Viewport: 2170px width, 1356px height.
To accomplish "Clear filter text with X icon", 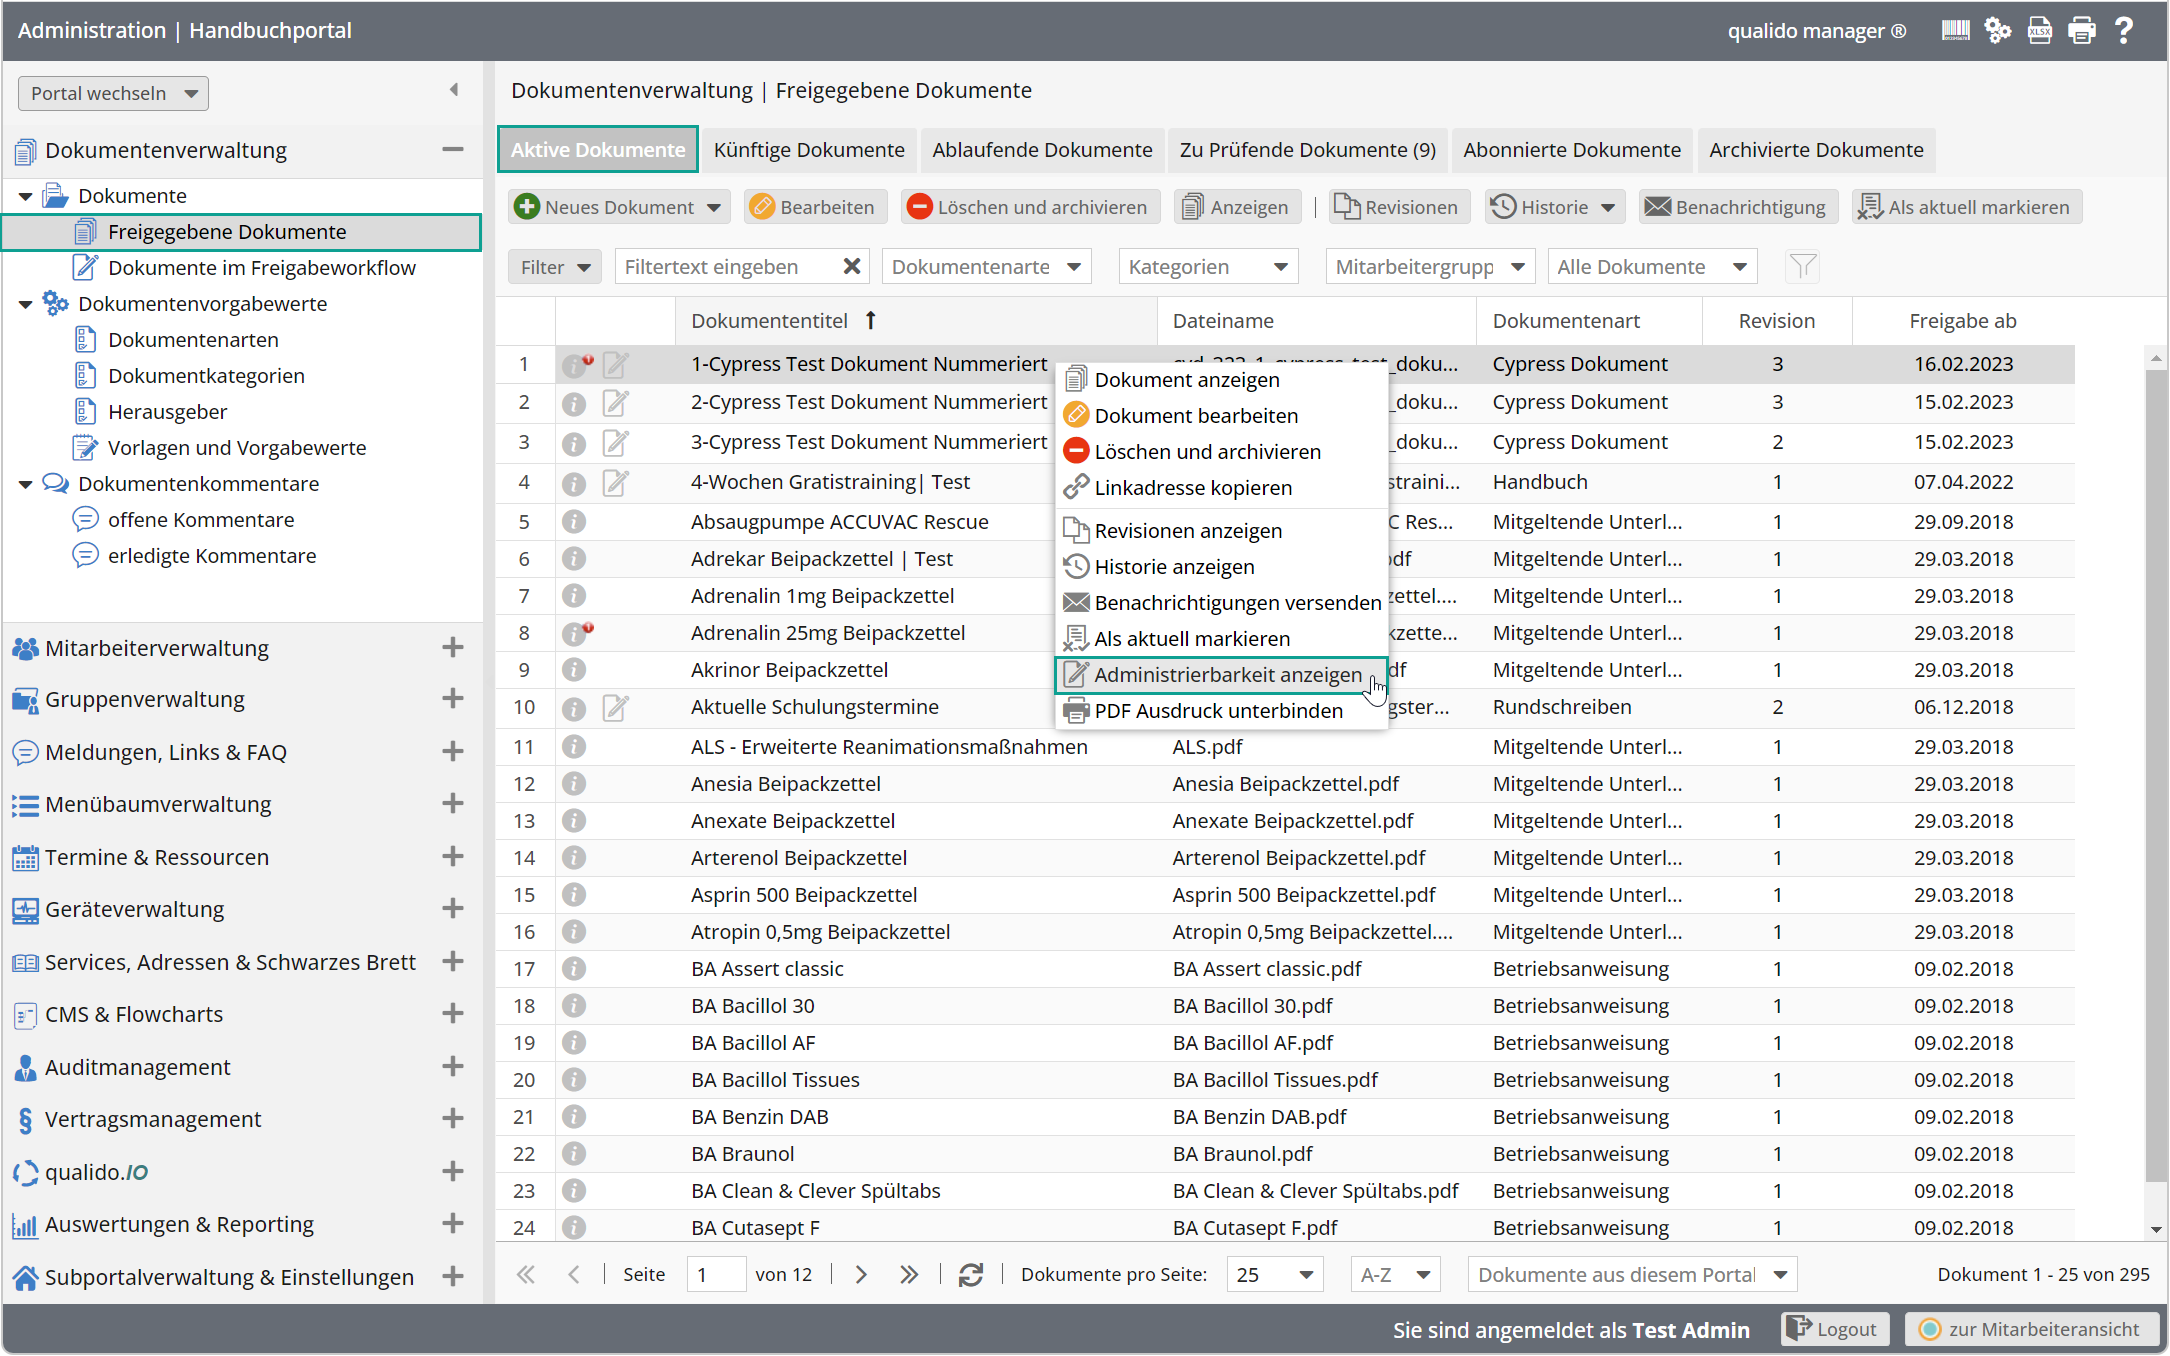I will point(851,267).
